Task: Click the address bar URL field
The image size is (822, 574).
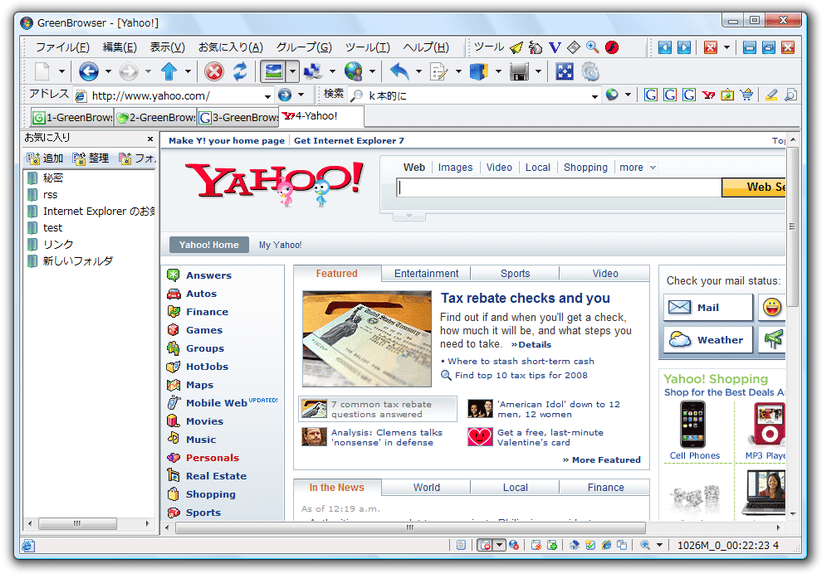Action: tap(175, 96)
